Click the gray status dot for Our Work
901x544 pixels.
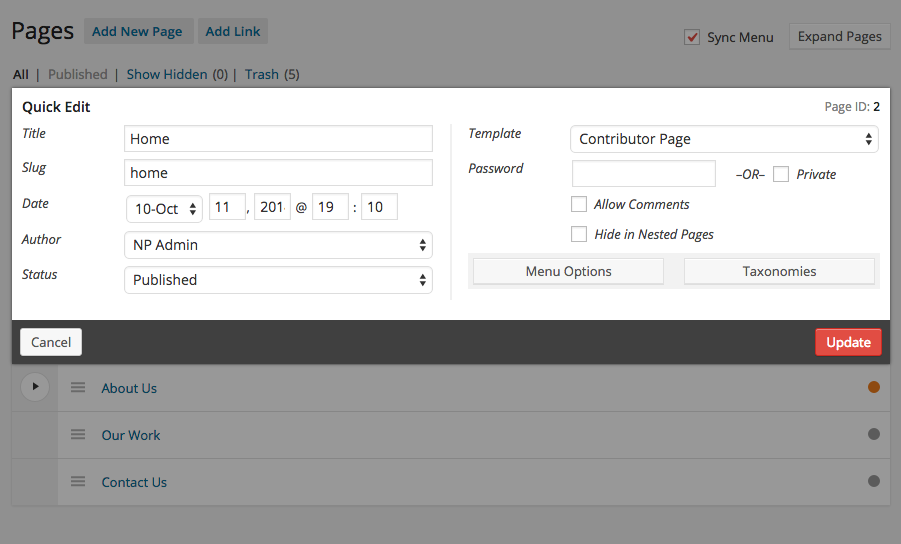873,434
